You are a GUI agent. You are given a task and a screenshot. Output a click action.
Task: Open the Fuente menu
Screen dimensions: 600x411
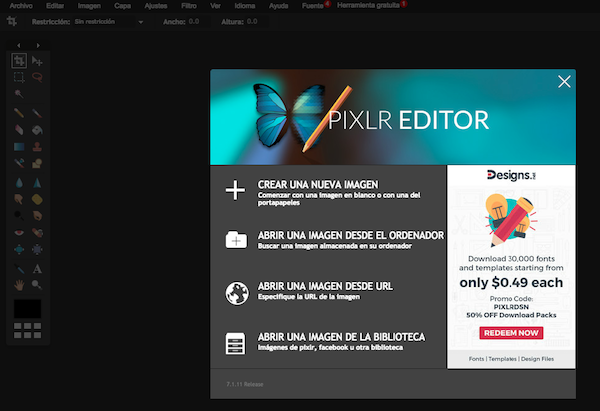point(313,6)
